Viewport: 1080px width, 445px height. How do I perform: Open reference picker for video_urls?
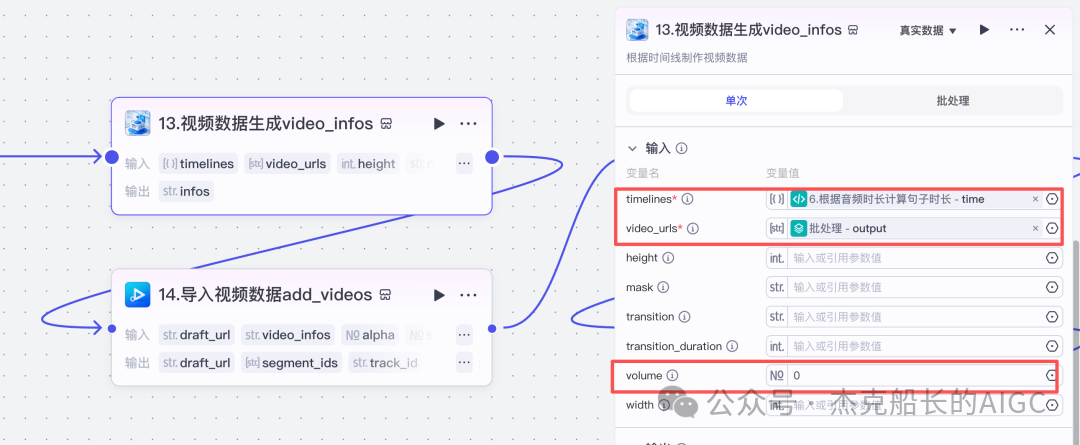pyautogui.click(x=1052, y=228)
